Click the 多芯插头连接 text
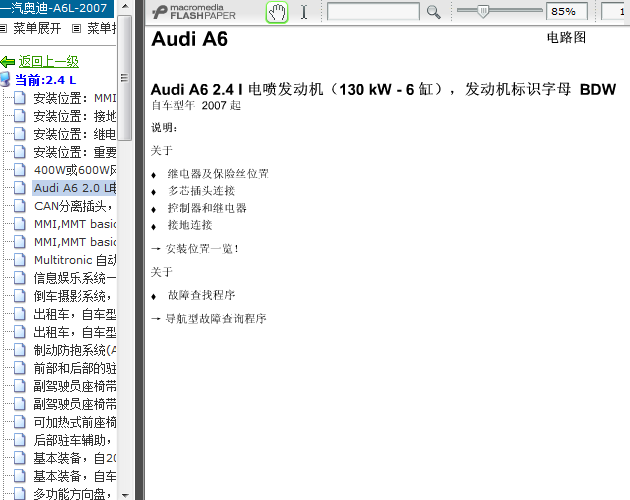Image resolution: width=630 pixels, height=500 pixels. coord(201,191)
